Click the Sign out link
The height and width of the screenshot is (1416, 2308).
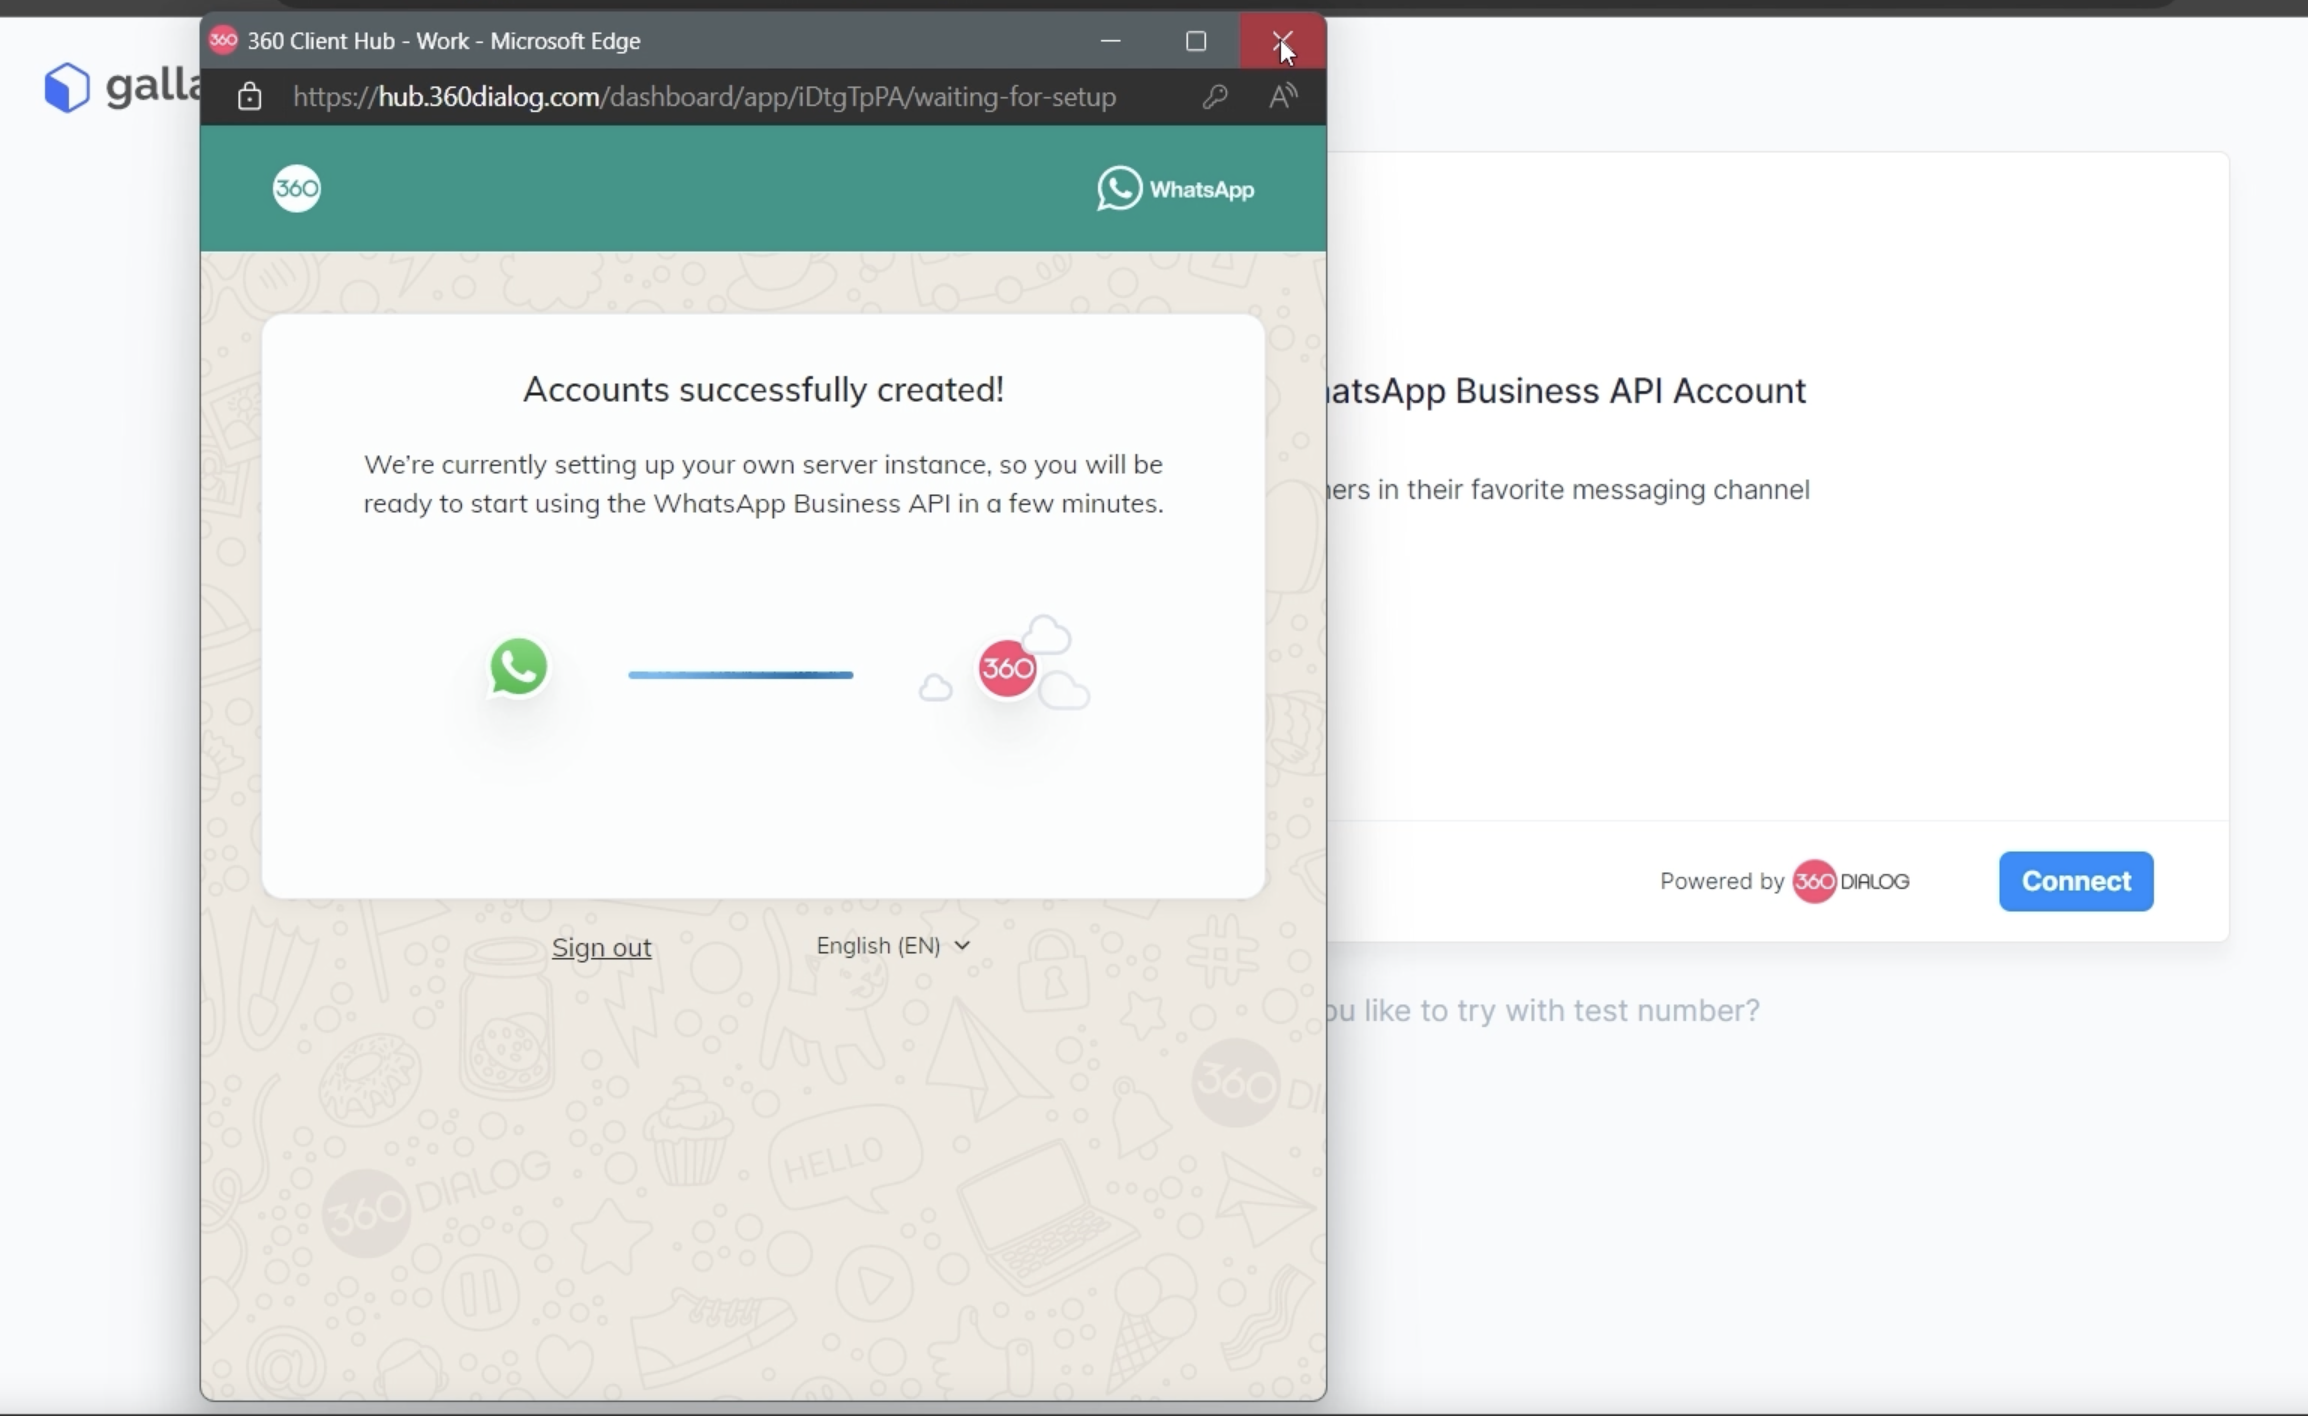click(601, 947)
